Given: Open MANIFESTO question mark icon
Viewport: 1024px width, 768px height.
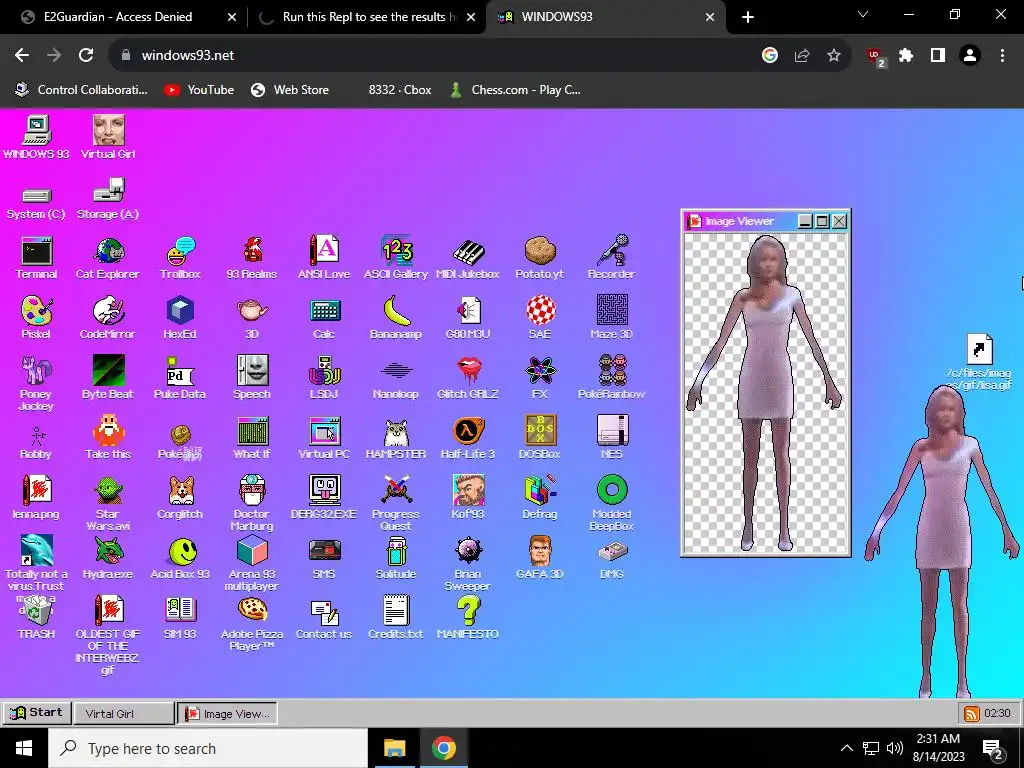Looking at the screenshot, I should click(468, 618).
